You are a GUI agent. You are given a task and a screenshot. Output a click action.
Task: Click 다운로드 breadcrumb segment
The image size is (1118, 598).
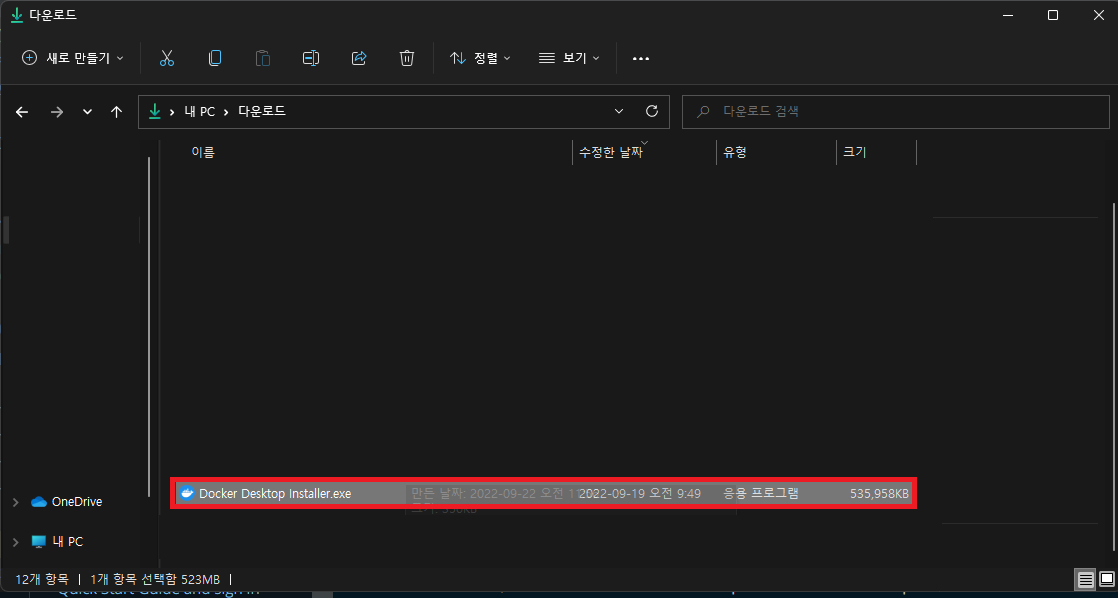coord(262,112)
